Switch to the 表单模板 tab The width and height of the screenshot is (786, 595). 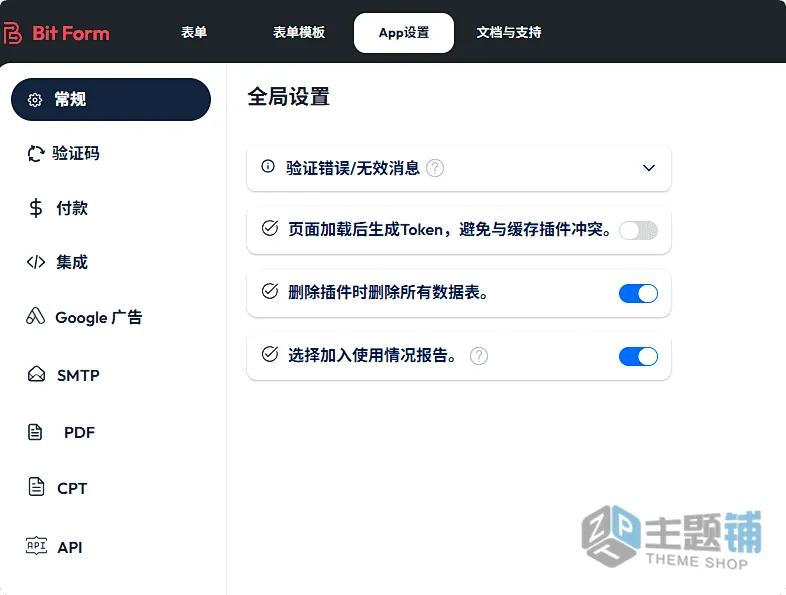tap(299, 33)
